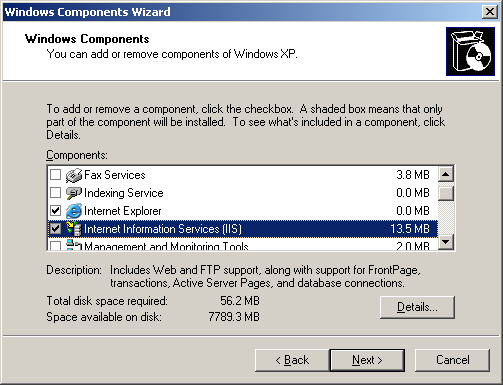Click the components list scroll up arrow
The height and width of the screenshot is (385, 503).
446,174
